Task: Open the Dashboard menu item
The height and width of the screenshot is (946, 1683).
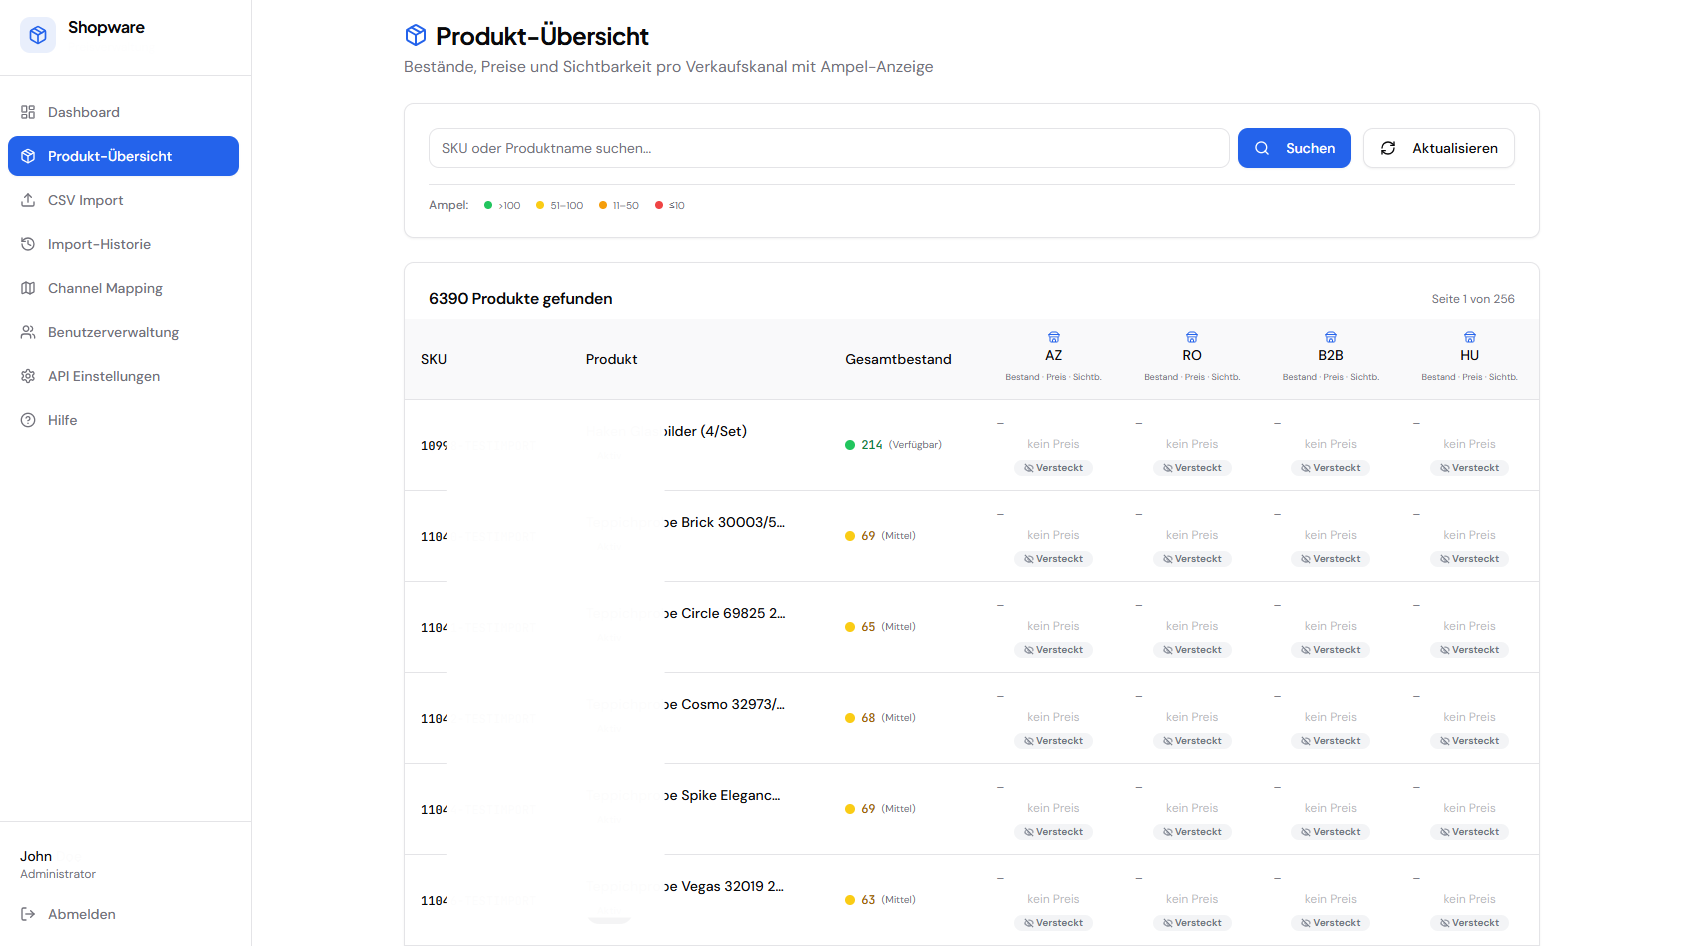Action: [123, 112]
